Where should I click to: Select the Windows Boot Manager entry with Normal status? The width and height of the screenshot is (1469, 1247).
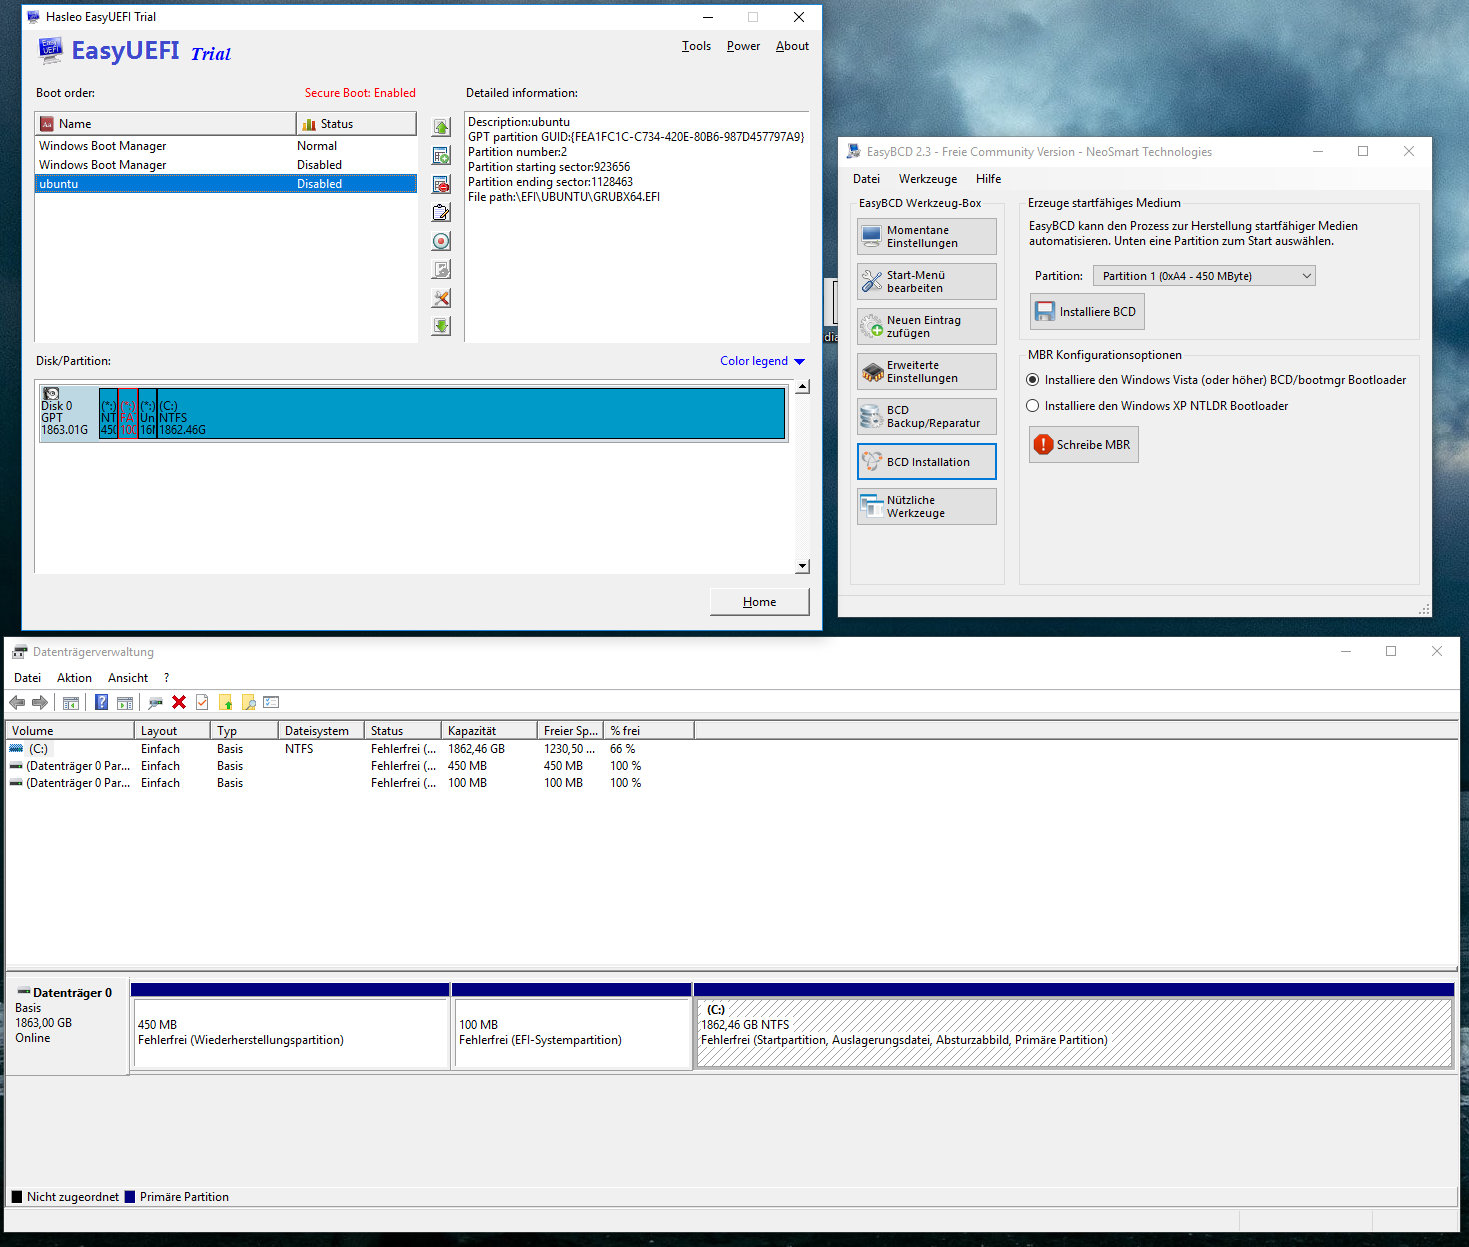coord(226,146)
